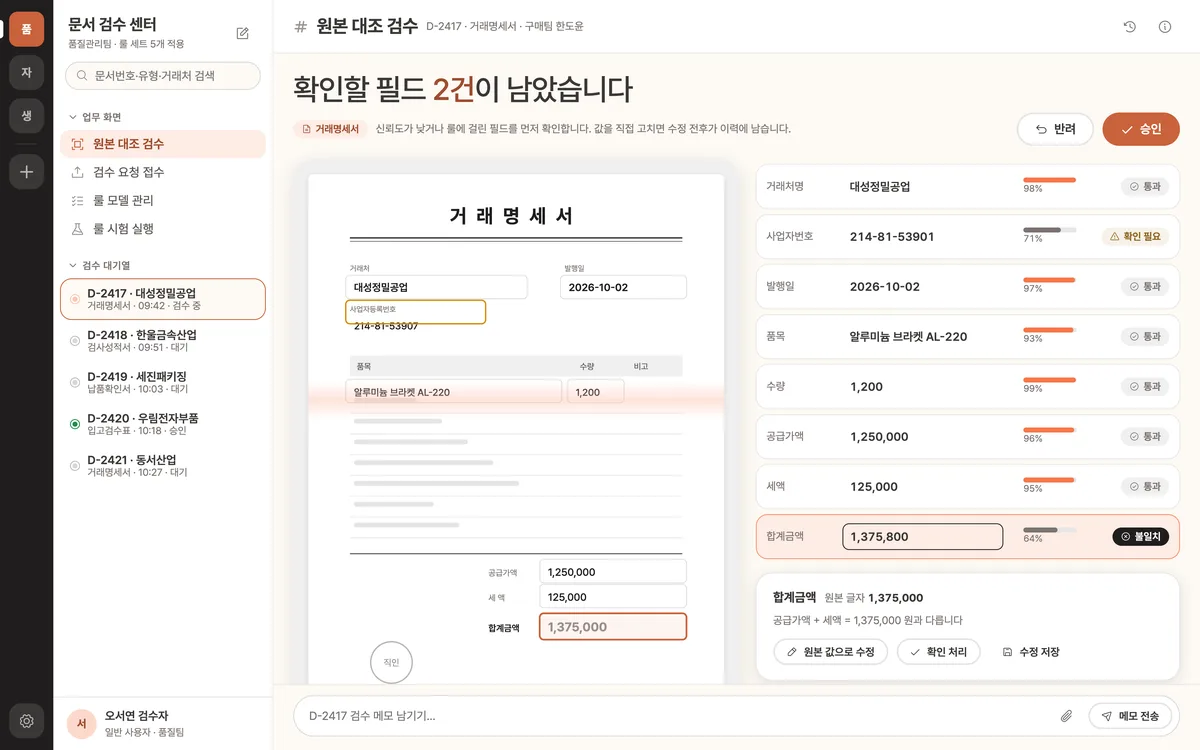This screenshot has width=1200, height=750.
Task: Click 통과 badge on 거래처명 row
Action: (x=1145, y=186)
